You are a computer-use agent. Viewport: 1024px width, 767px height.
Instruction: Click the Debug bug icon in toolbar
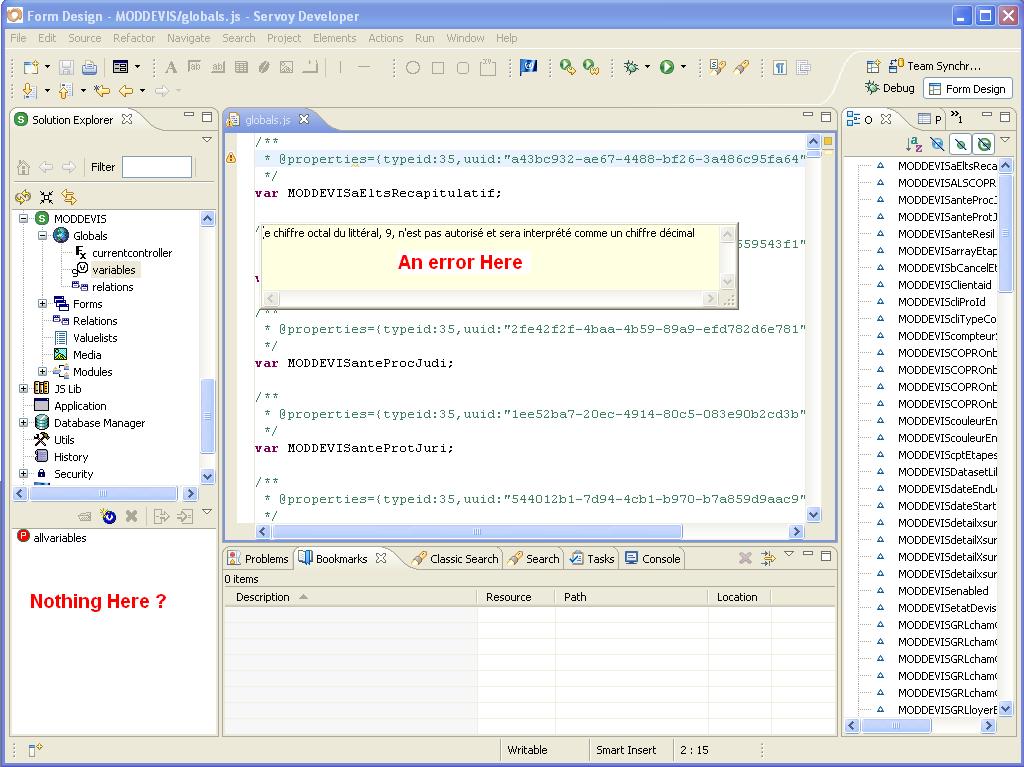(631, 67)
